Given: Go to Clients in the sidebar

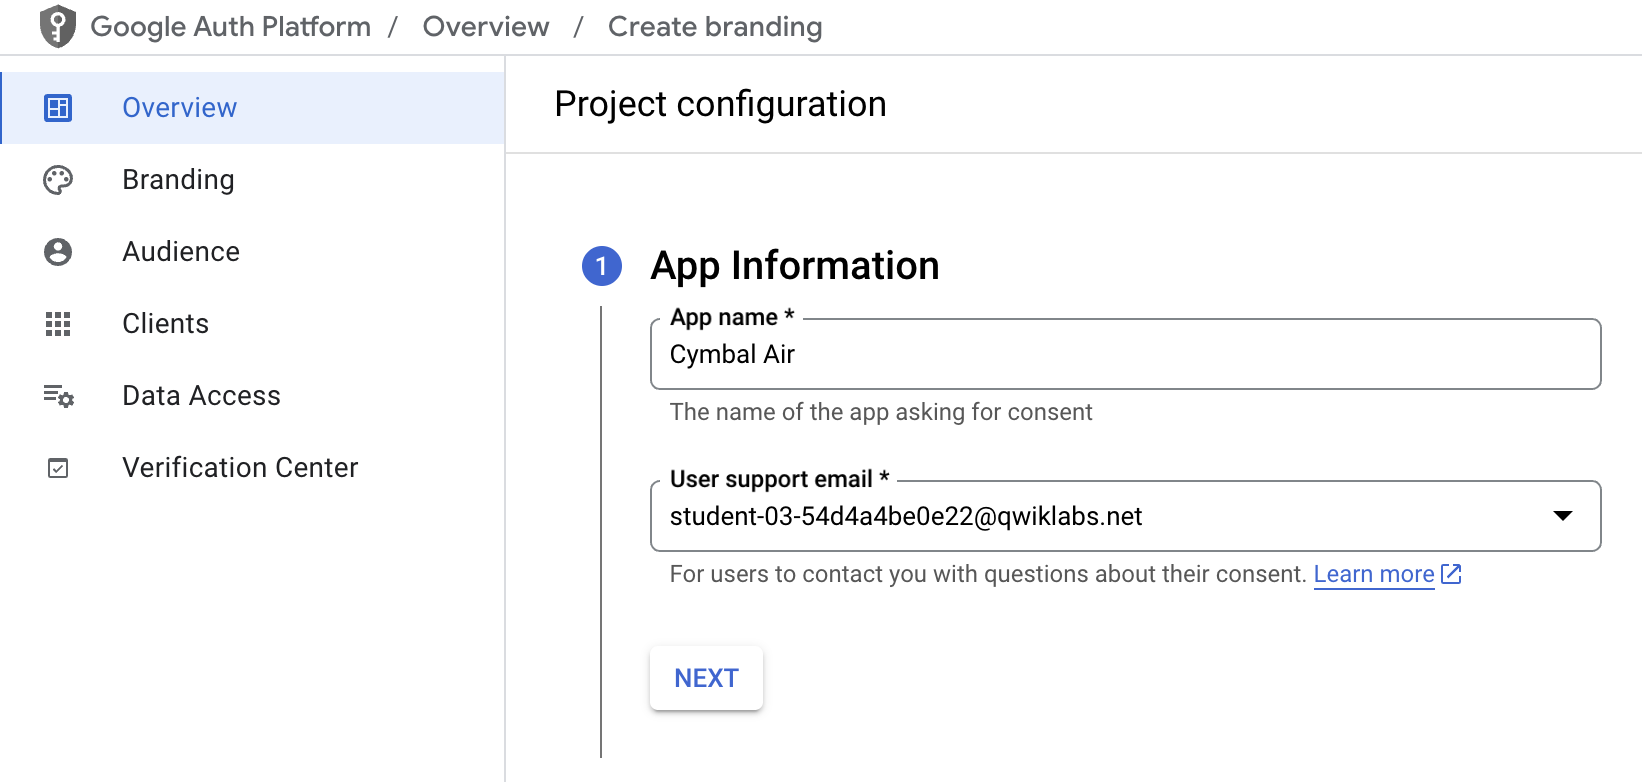Looking at the screenshot, I should click(165, 324).
